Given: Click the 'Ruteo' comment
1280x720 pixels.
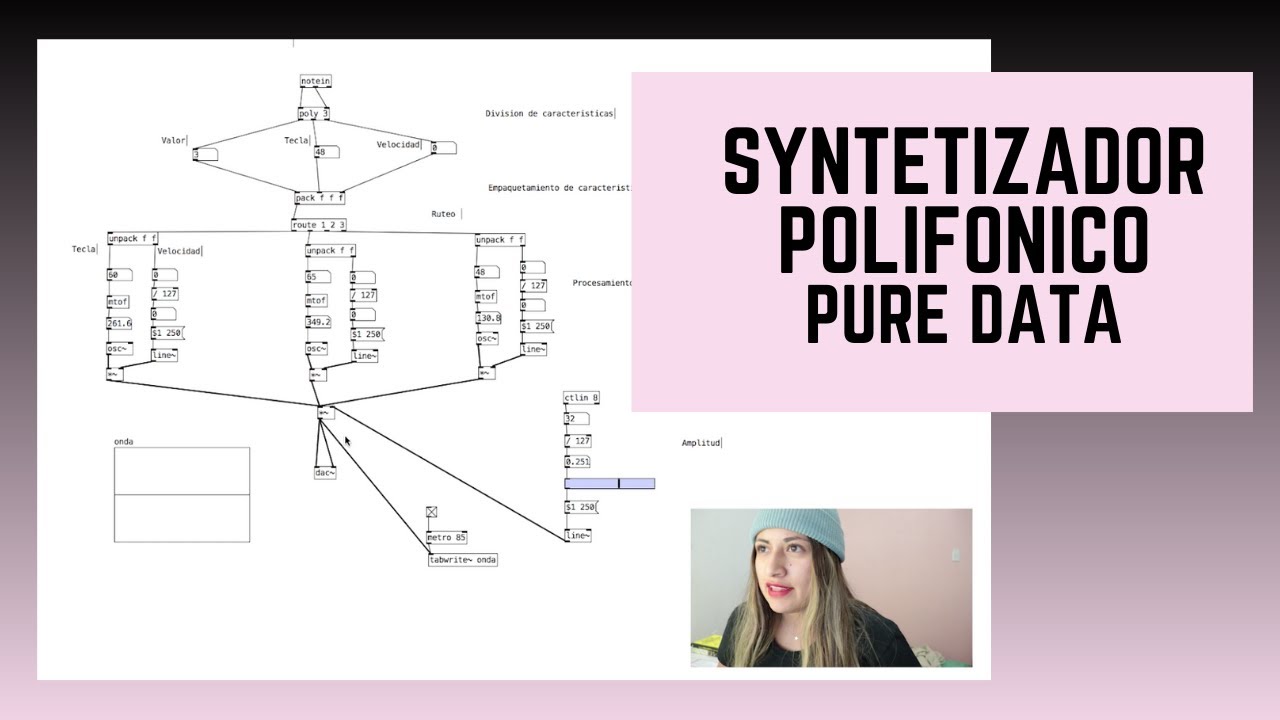Looking at the screenshot, I should pyautogui.click(x=443, y=214).
